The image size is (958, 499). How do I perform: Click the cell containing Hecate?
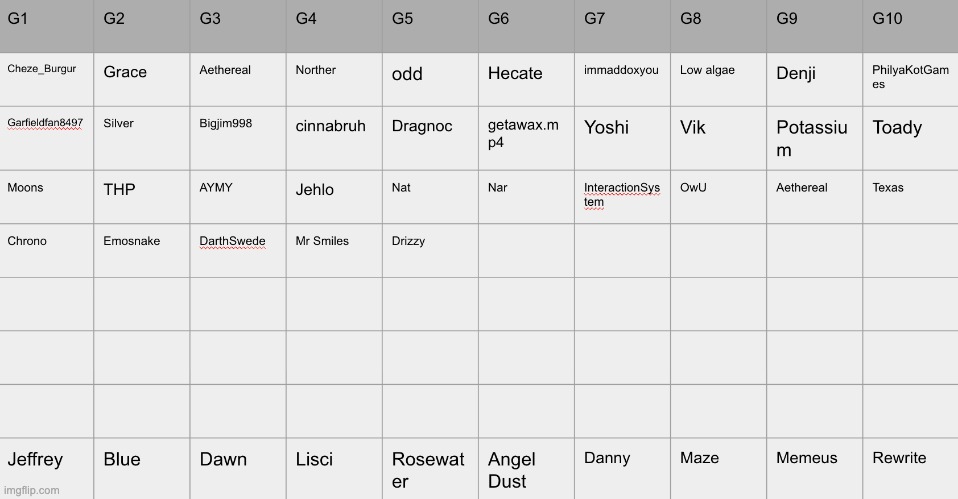[x=526, y=79]
